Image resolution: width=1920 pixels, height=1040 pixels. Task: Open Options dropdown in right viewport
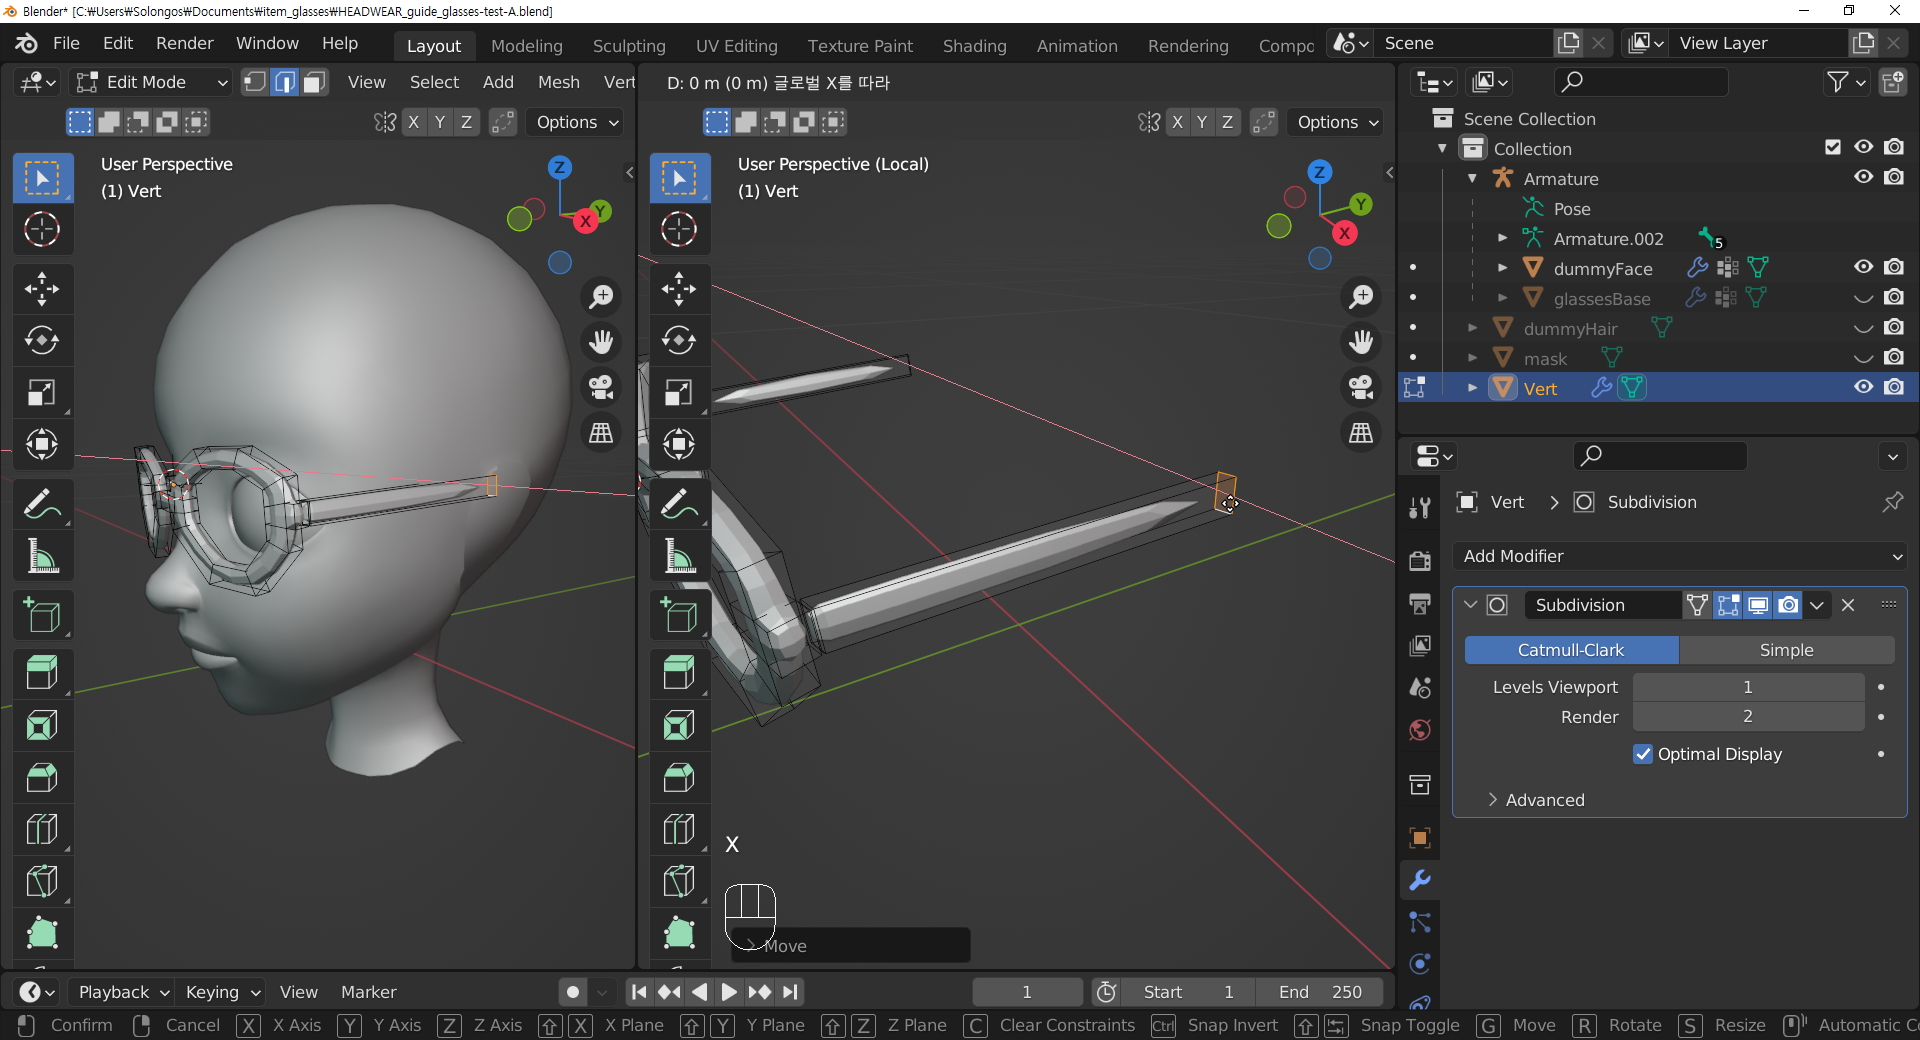(1338, 122)
